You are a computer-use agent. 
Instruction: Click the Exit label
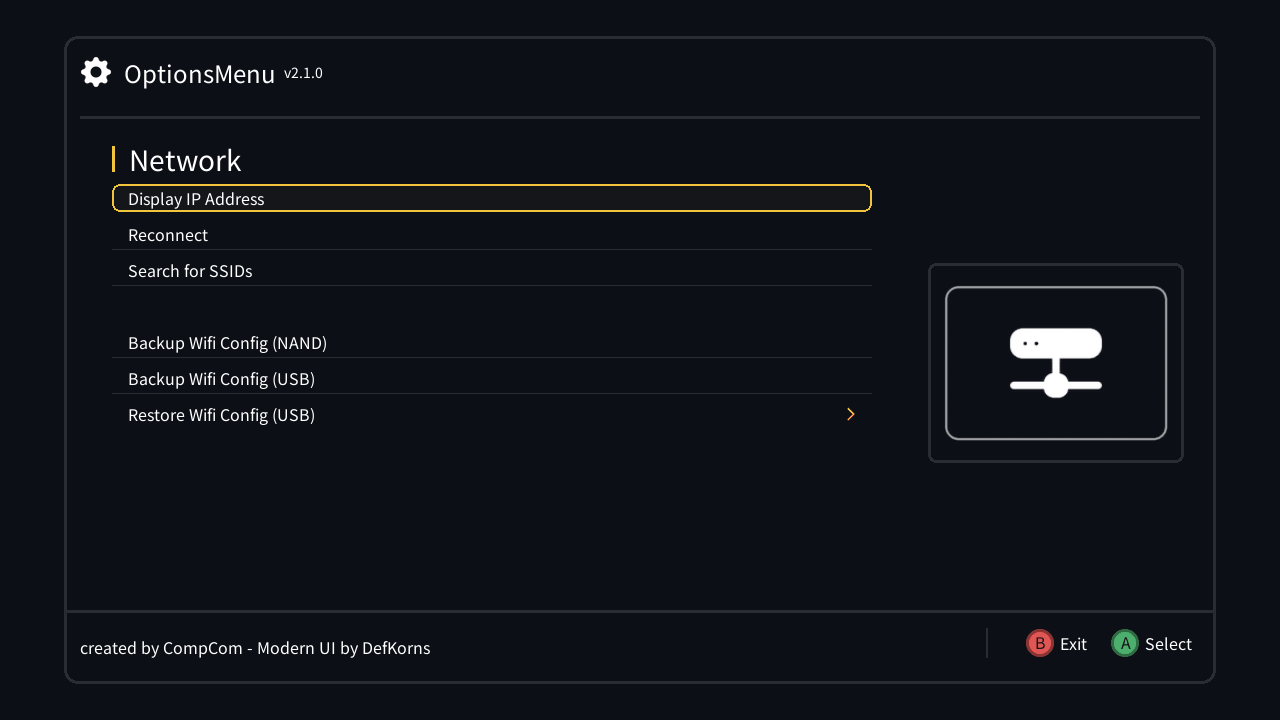tap(1073, 644)
